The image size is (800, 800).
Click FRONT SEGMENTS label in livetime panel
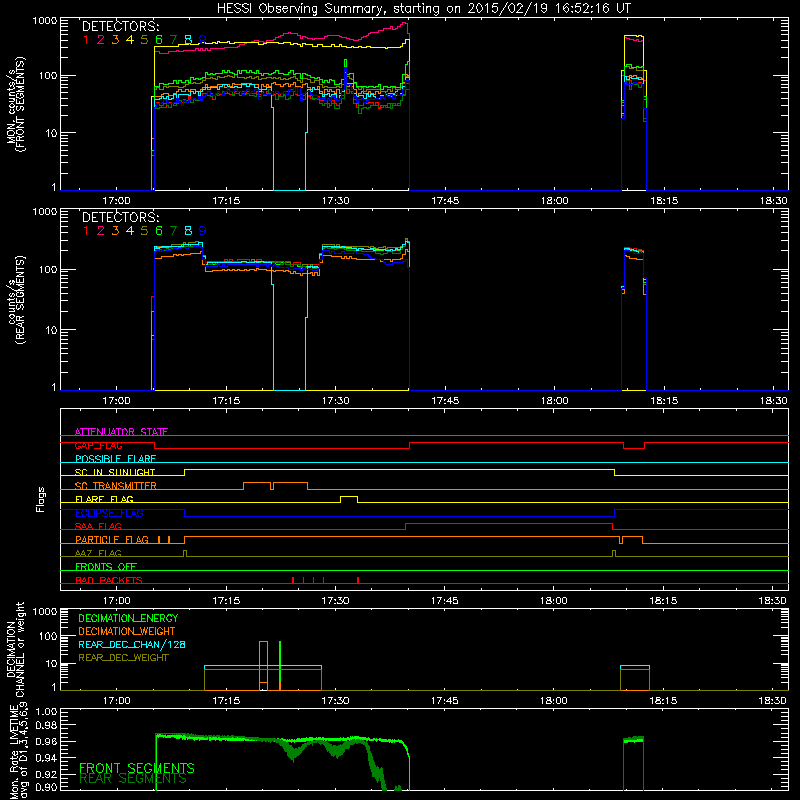[x=137, y=768]
